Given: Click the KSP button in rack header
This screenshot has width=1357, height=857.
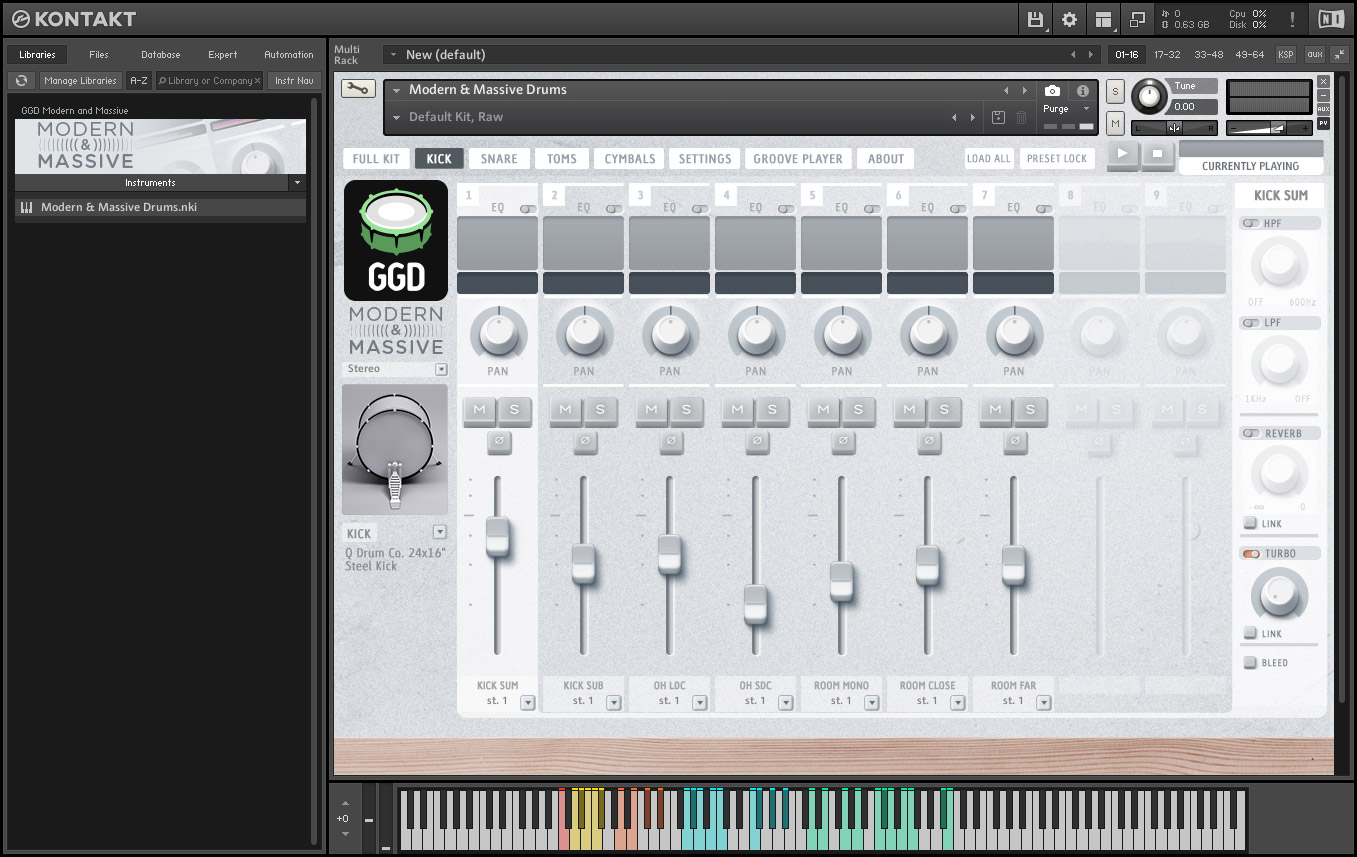Looking at the screenshot, I should (1285, 54).
